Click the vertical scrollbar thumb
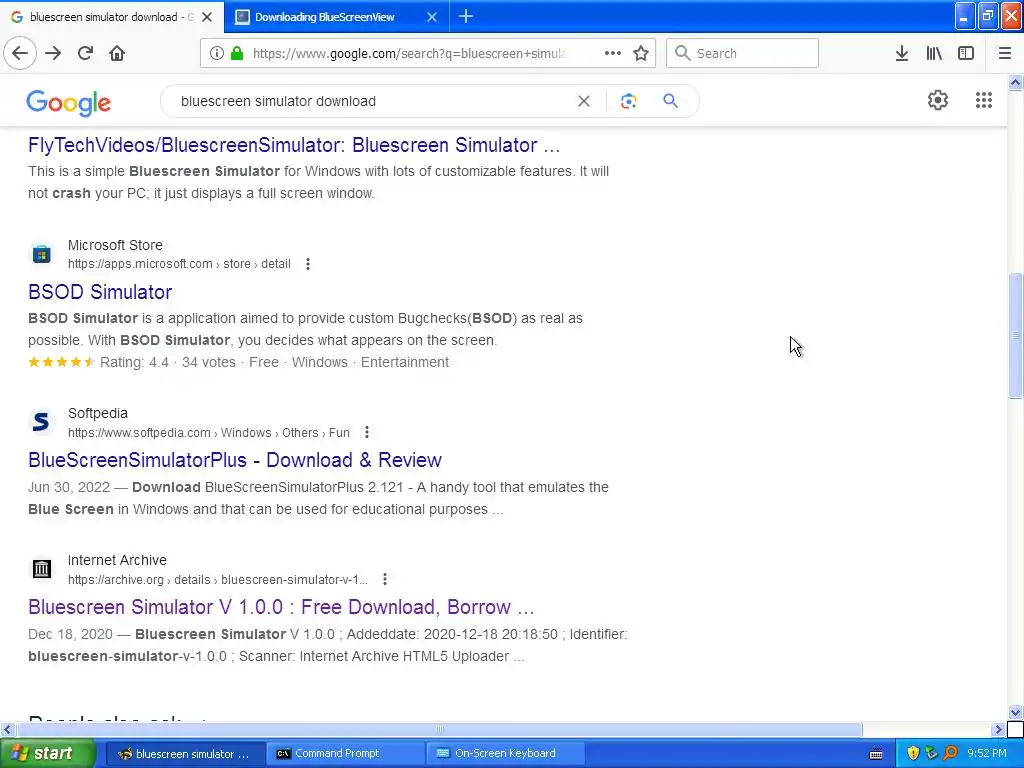Screen dimensions: 1024x768 (x=1016, y=335)
